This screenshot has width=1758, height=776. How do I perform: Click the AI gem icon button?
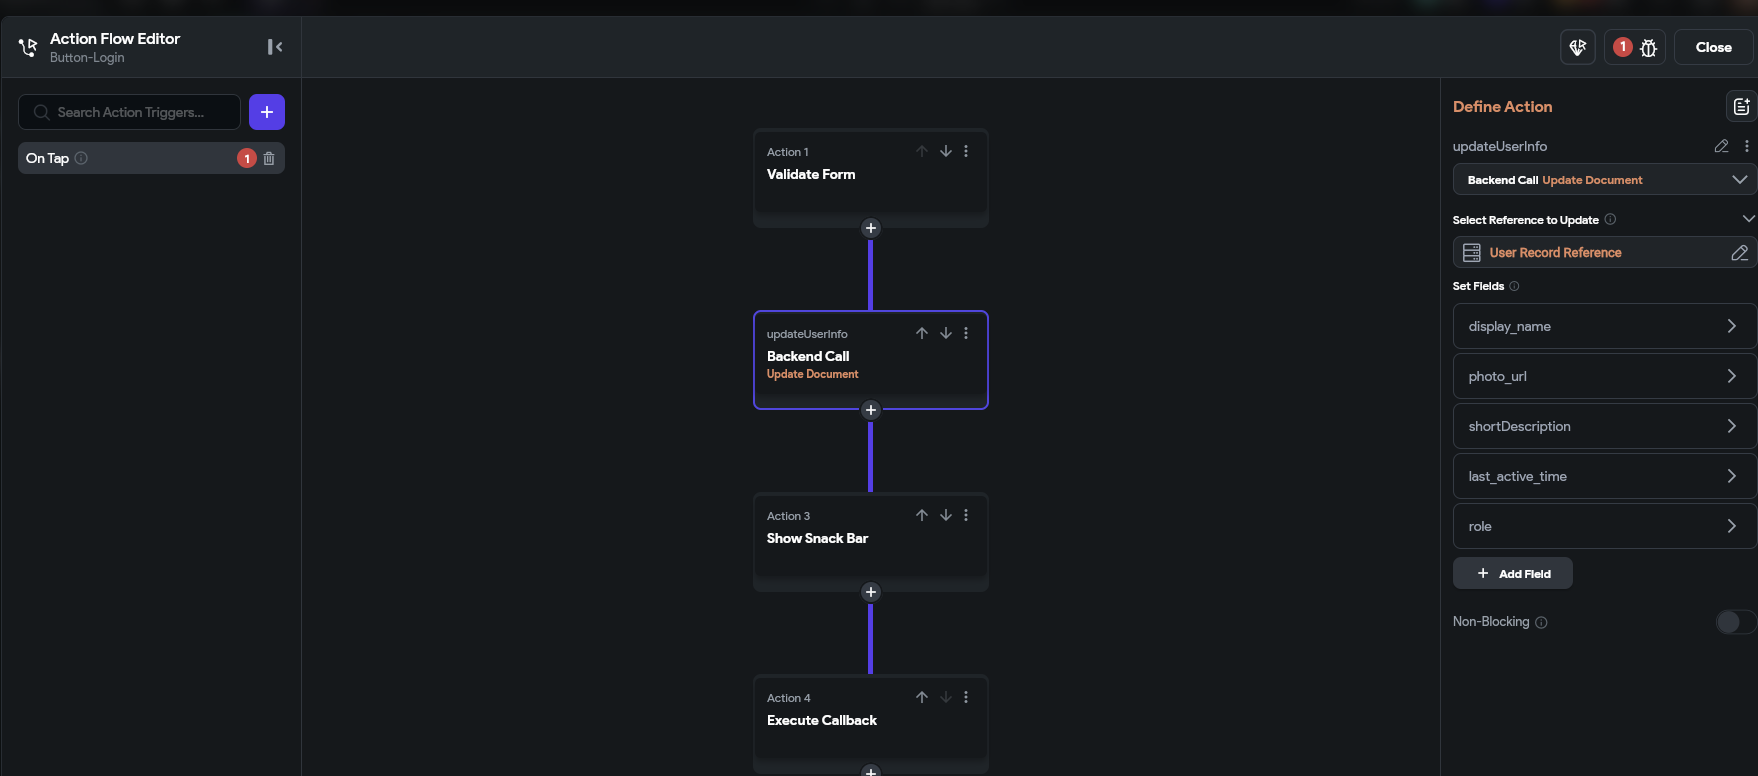pyautogui.click(x=1578, y=47)
